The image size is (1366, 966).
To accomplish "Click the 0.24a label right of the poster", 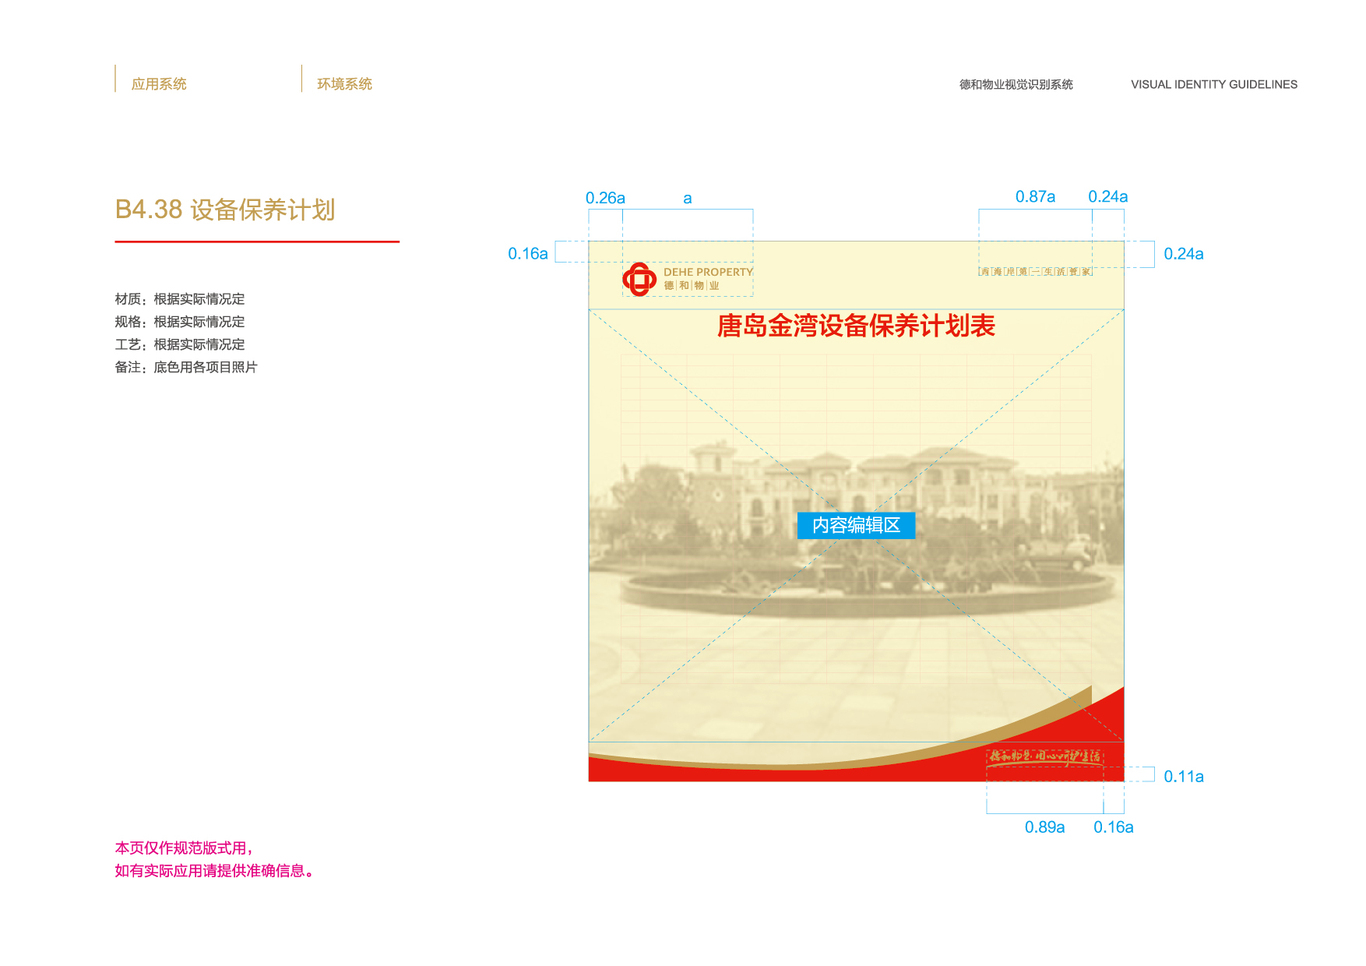I will pos(1184,254).
